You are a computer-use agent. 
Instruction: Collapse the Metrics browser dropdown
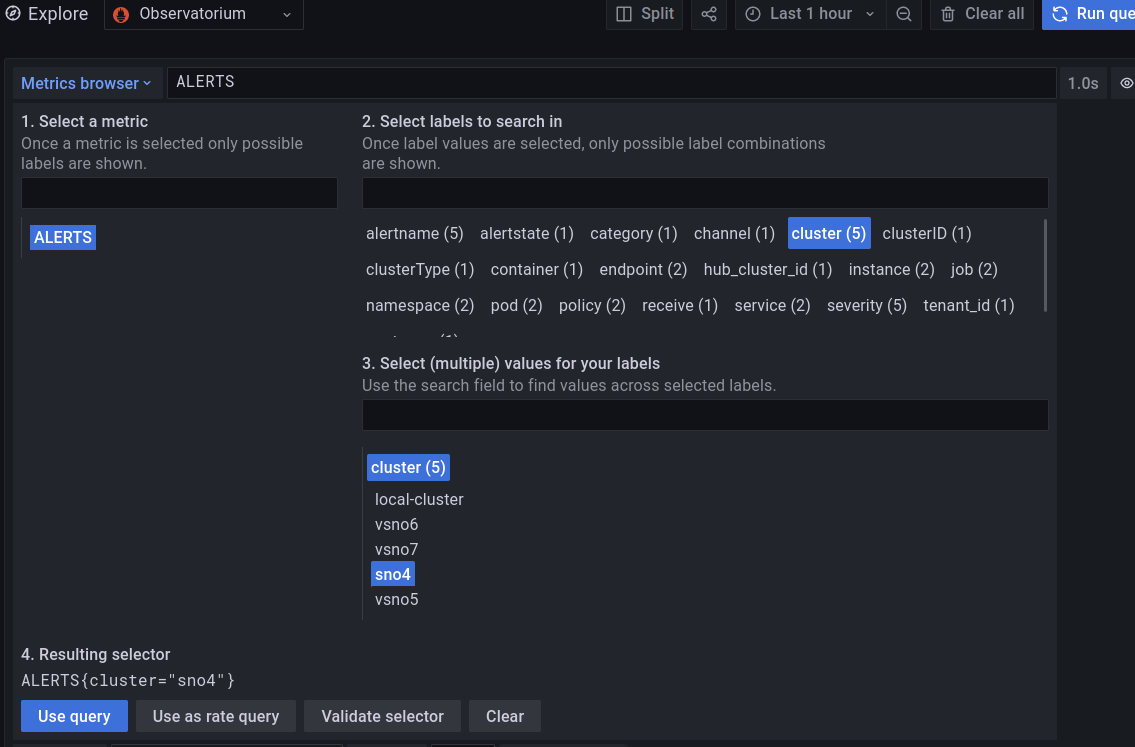point(86,83)
